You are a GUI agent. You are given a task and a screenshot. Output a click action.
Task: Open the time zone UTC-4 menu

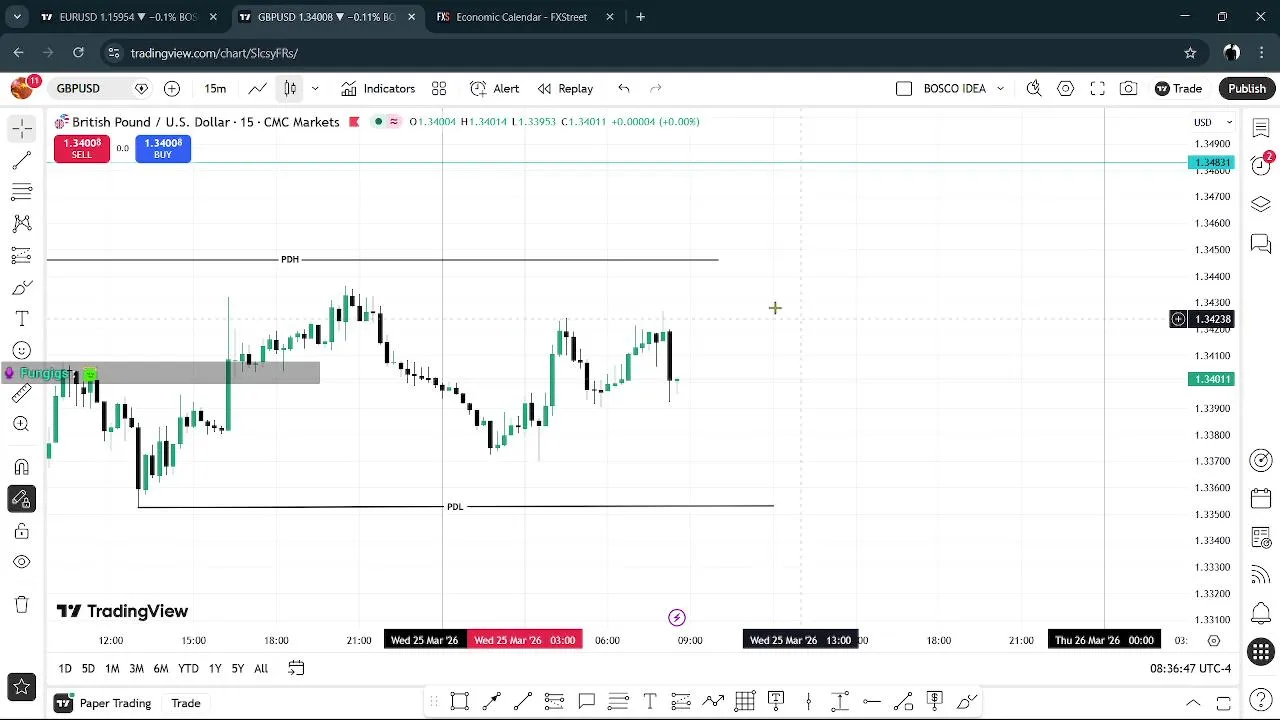1190,668
